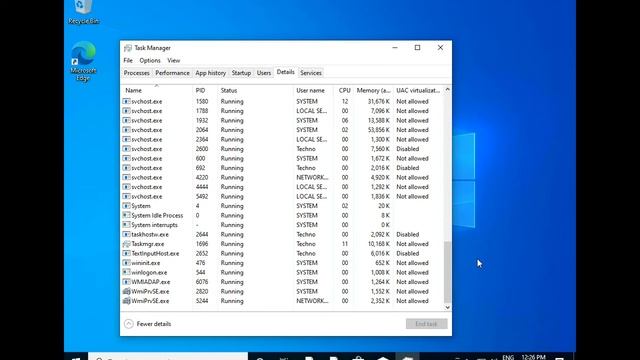The image size is (640, 360).
Task: Switch to the Users tab
Action: (x=264, y=73)
